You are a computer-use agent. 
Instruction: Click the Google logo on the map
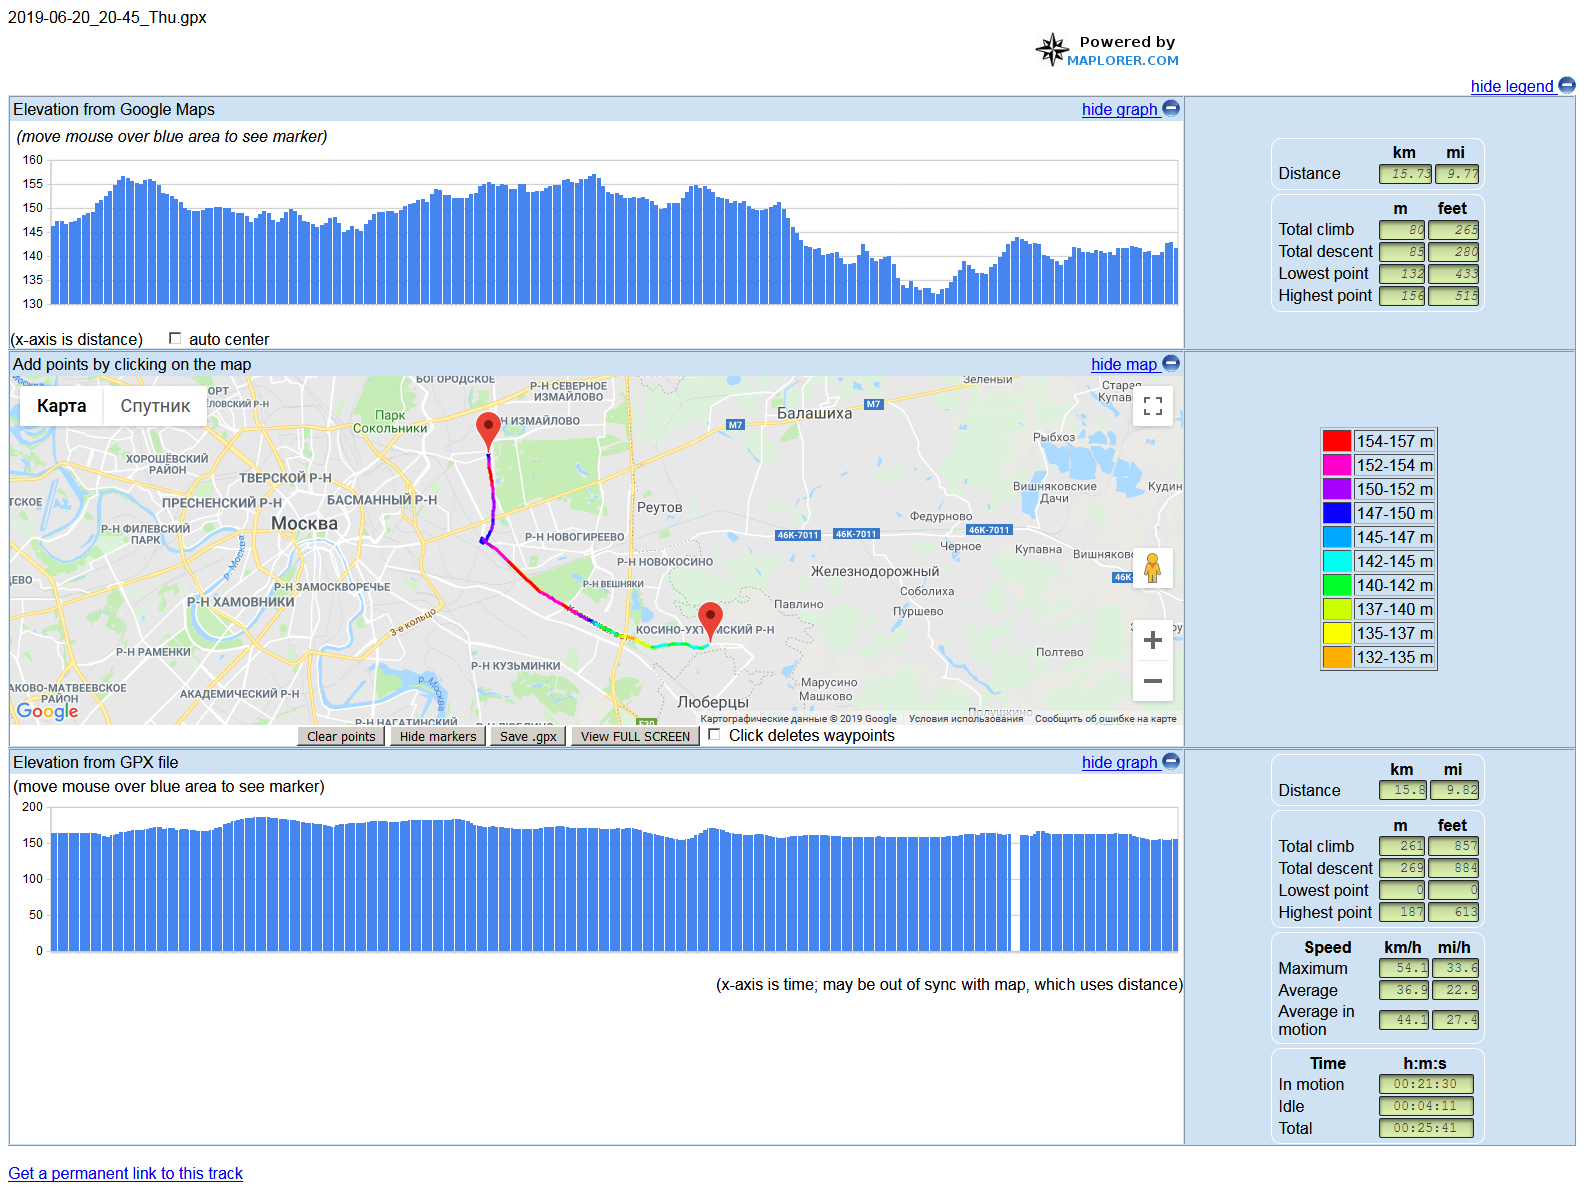[x=47, y=710]
